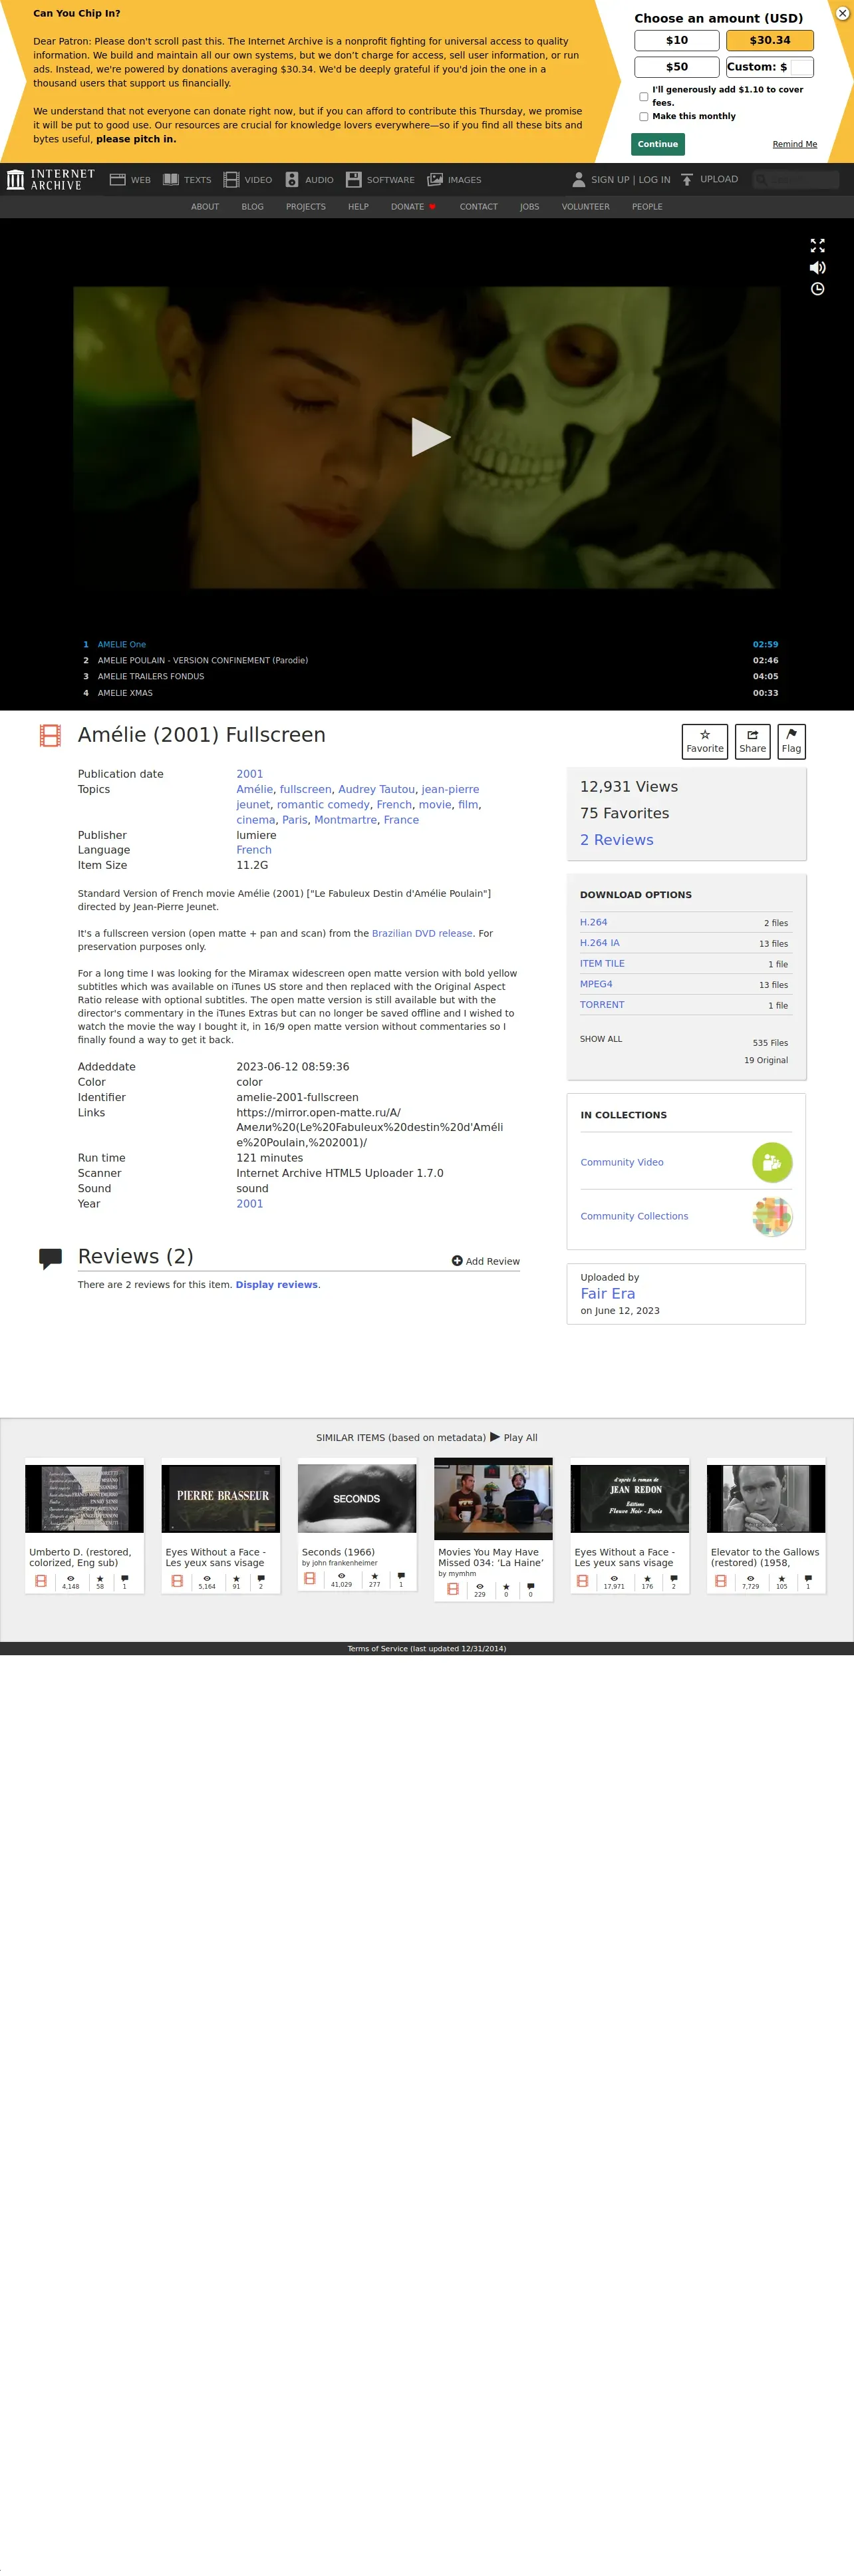854x2576 pixels.
Task: Open the Community Video collection icon
Action: 772,1163
